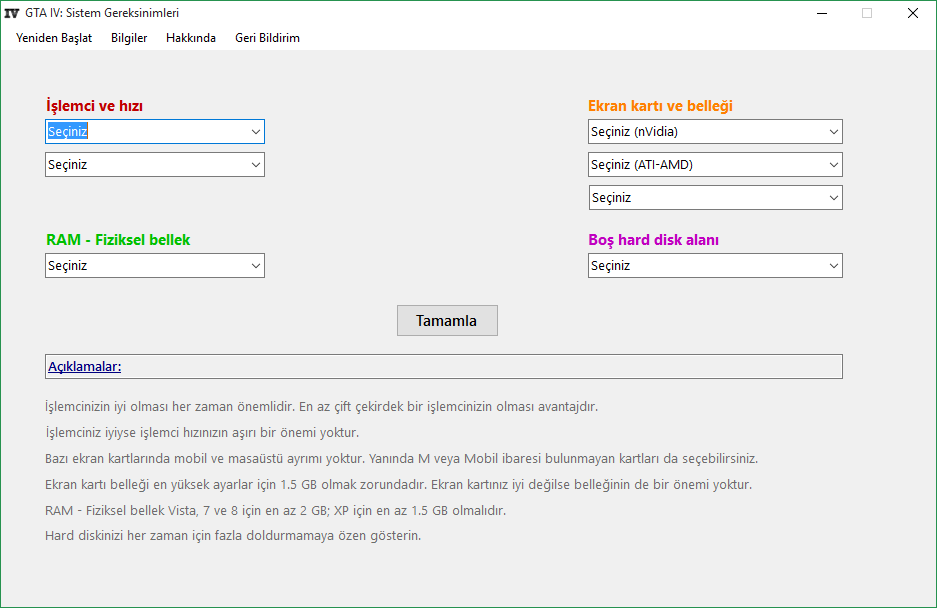The width and height of the screenshot is (937, 608).
Task: Click the line starting 'Bazı ekran kartlarında'
Action: (402, 459)
